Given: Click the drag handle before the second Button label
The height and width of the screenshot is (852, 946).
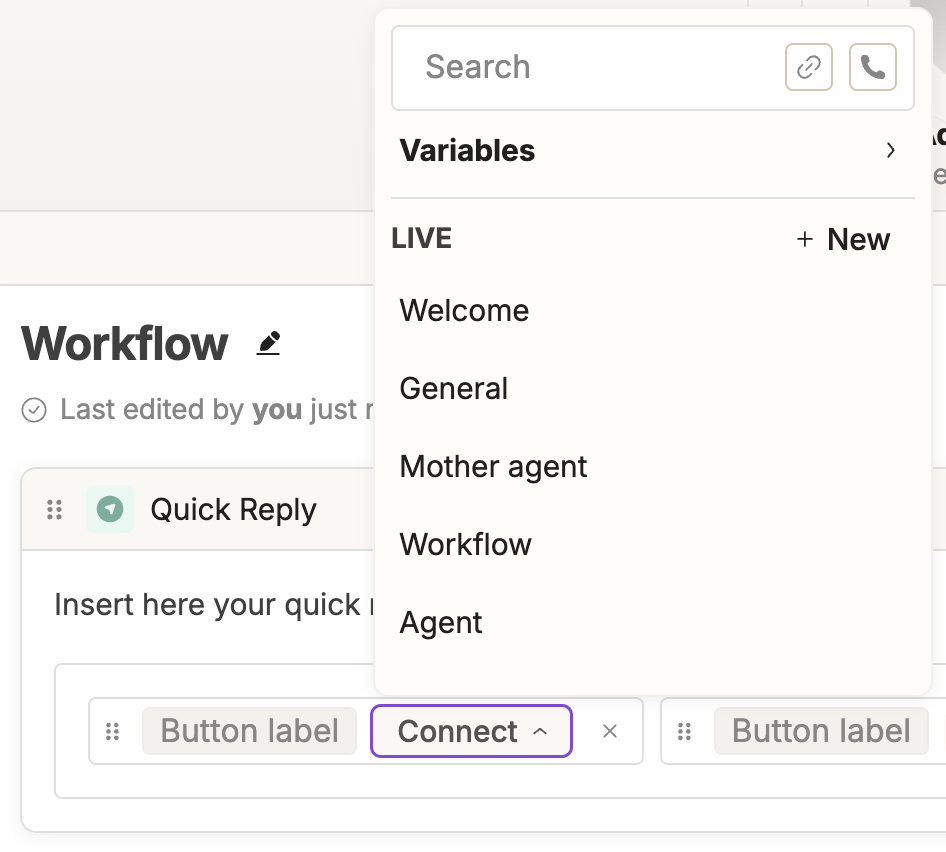Looking at the screenshot, I should point(685,731).
